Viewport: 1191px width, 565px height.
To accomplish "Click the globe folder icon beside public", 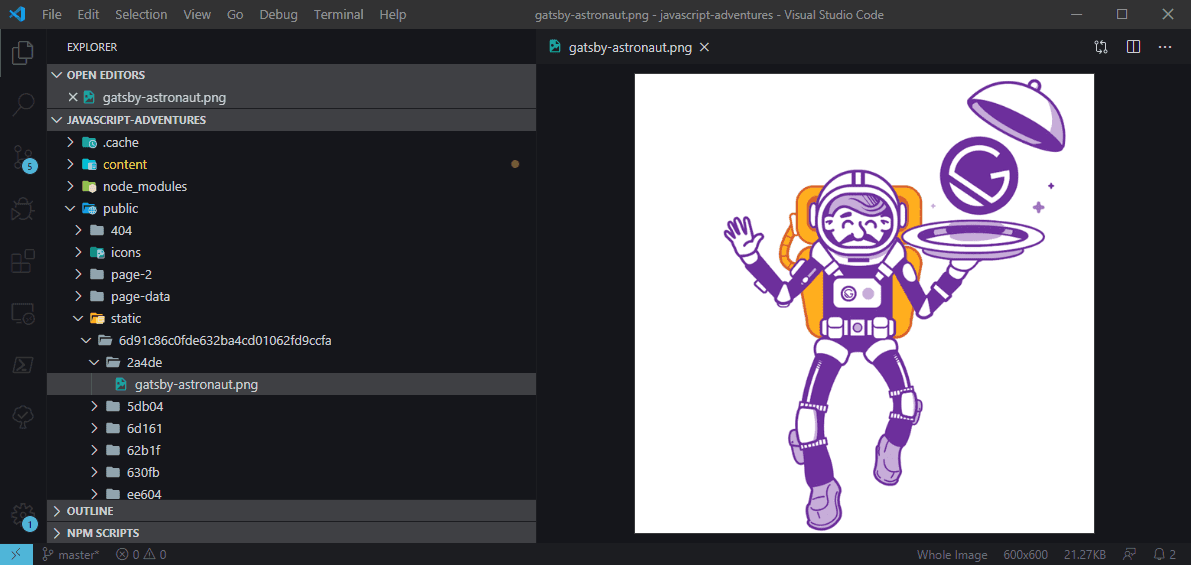I will [x=90, y=208].
